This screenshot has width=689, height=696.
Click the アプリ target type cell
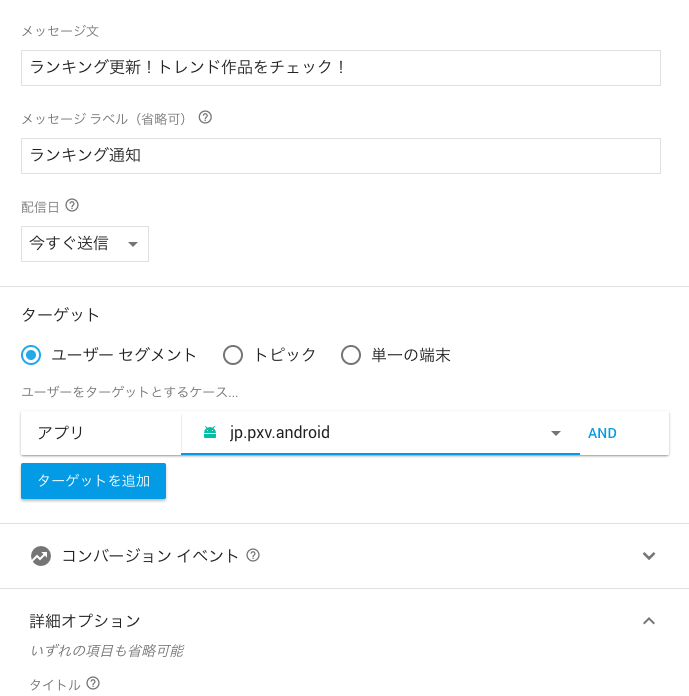[x=101, y=433]
